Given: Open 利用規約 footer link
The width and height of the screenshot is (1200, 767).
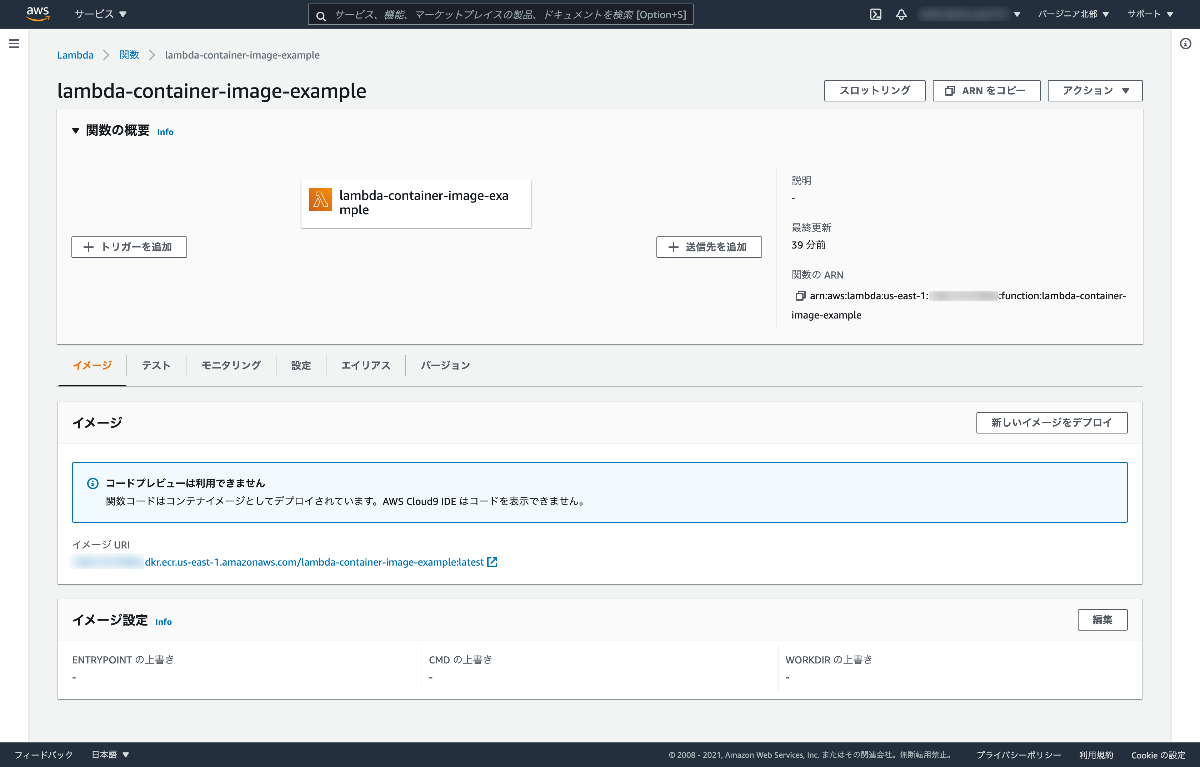Looking at the screenshot, I should click(1096, 755).
